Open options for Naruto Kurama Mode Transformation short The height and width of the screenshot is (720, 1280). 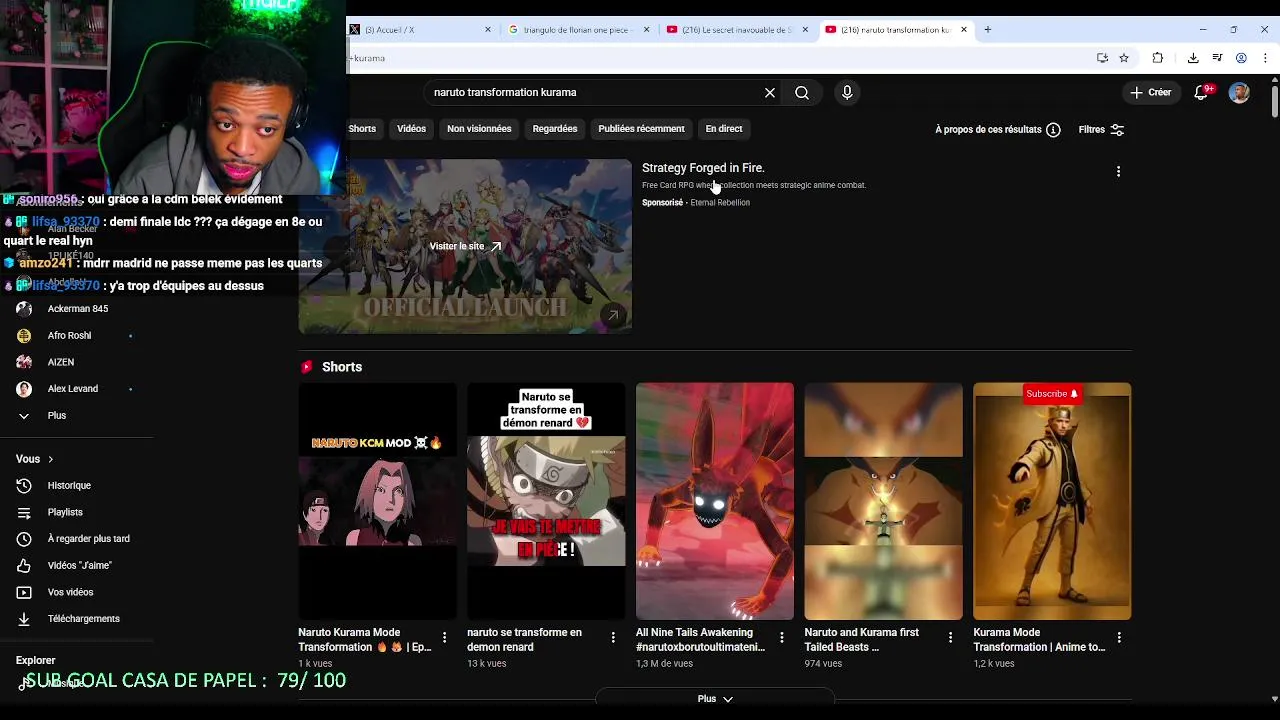pyautogui.click(x=444, y=637)
